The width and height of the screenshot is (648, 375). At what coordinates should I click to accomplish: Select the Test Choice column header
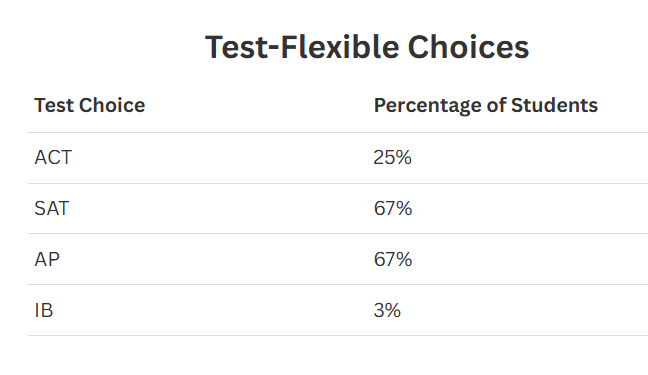coord(90,105)
